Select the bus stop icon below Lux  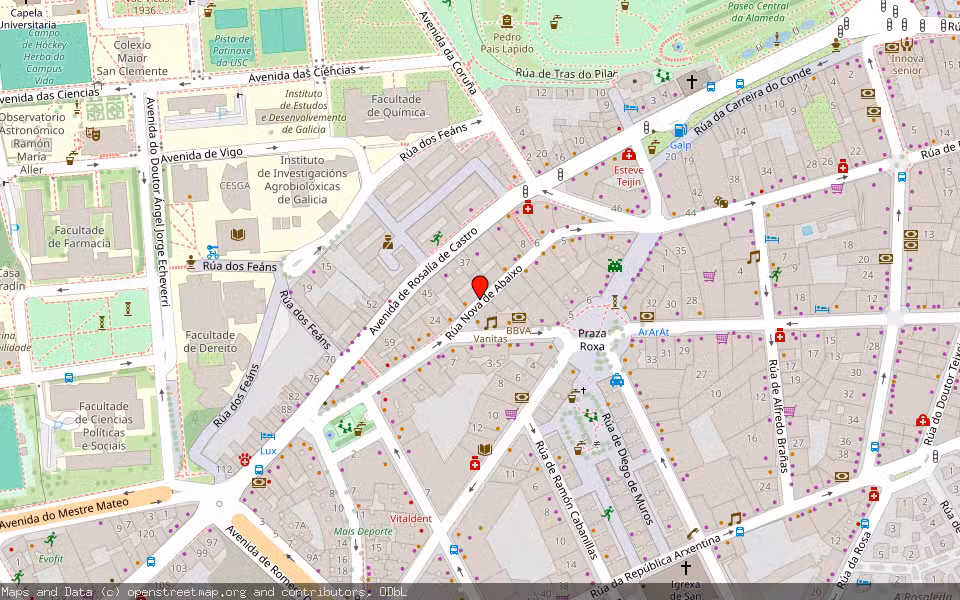[x=259, y=470]
